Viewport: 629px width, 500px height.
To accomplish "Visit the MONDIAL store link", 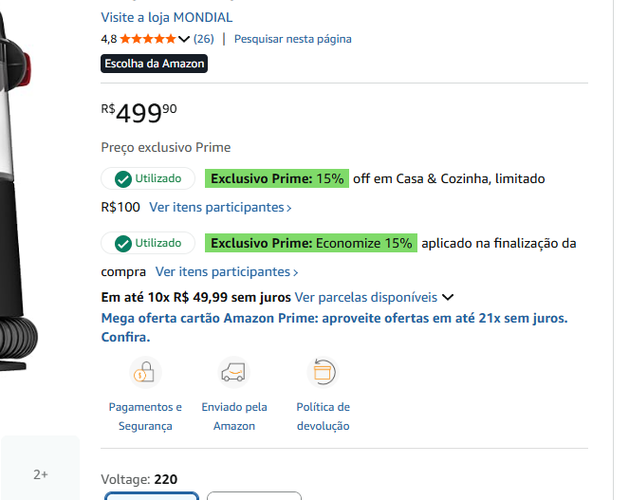I will tap(167, 17).
